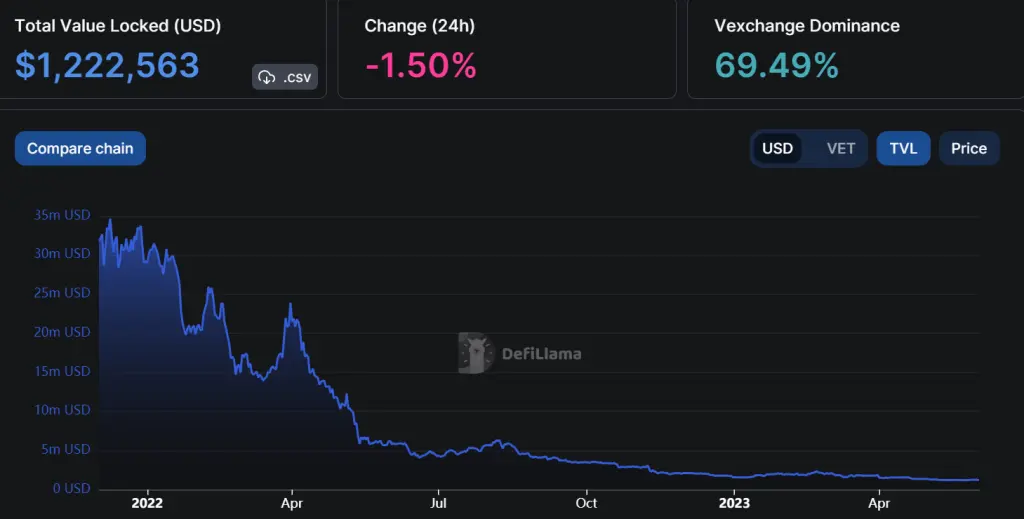Switch denomination to USD

click(x=777, y=148)
